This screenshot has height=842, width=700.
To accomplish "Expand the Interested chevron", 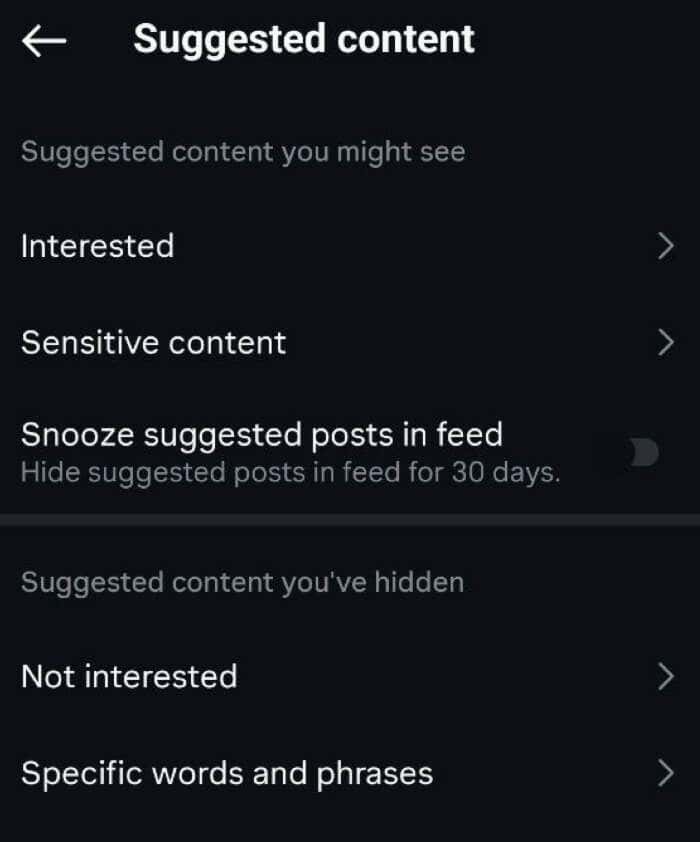I will tap(667, 246).
